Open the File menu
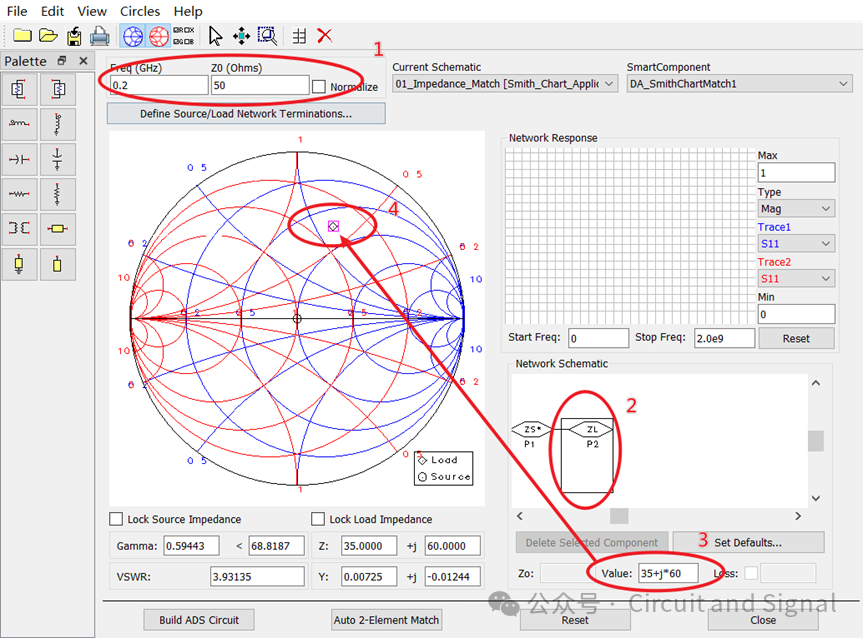Viewport: 863px width, 638px height. [x=17, y=11]
